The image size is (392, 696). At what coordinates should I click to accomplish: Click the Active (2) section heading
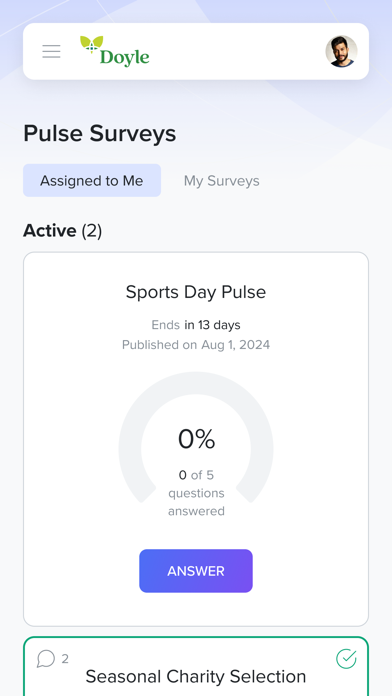click(x=63, y=231)
